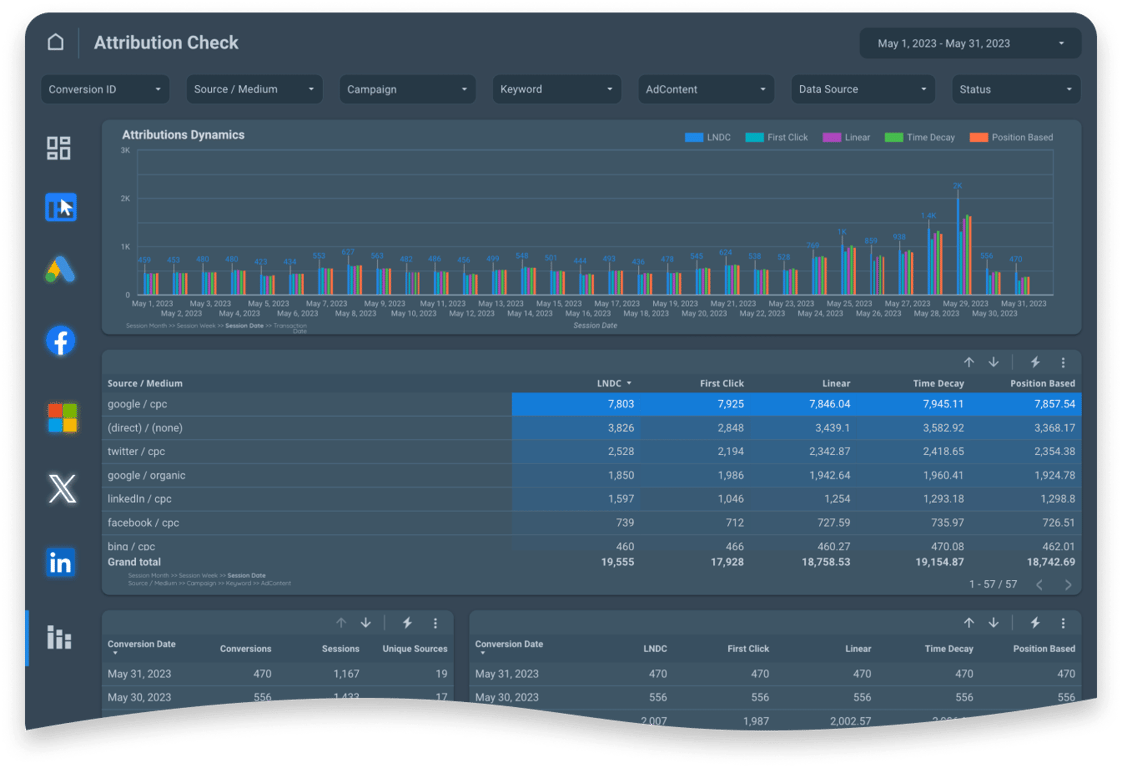Select the google / cpc row
This screenshot has width=1122, height=768.
pos(591,404)
